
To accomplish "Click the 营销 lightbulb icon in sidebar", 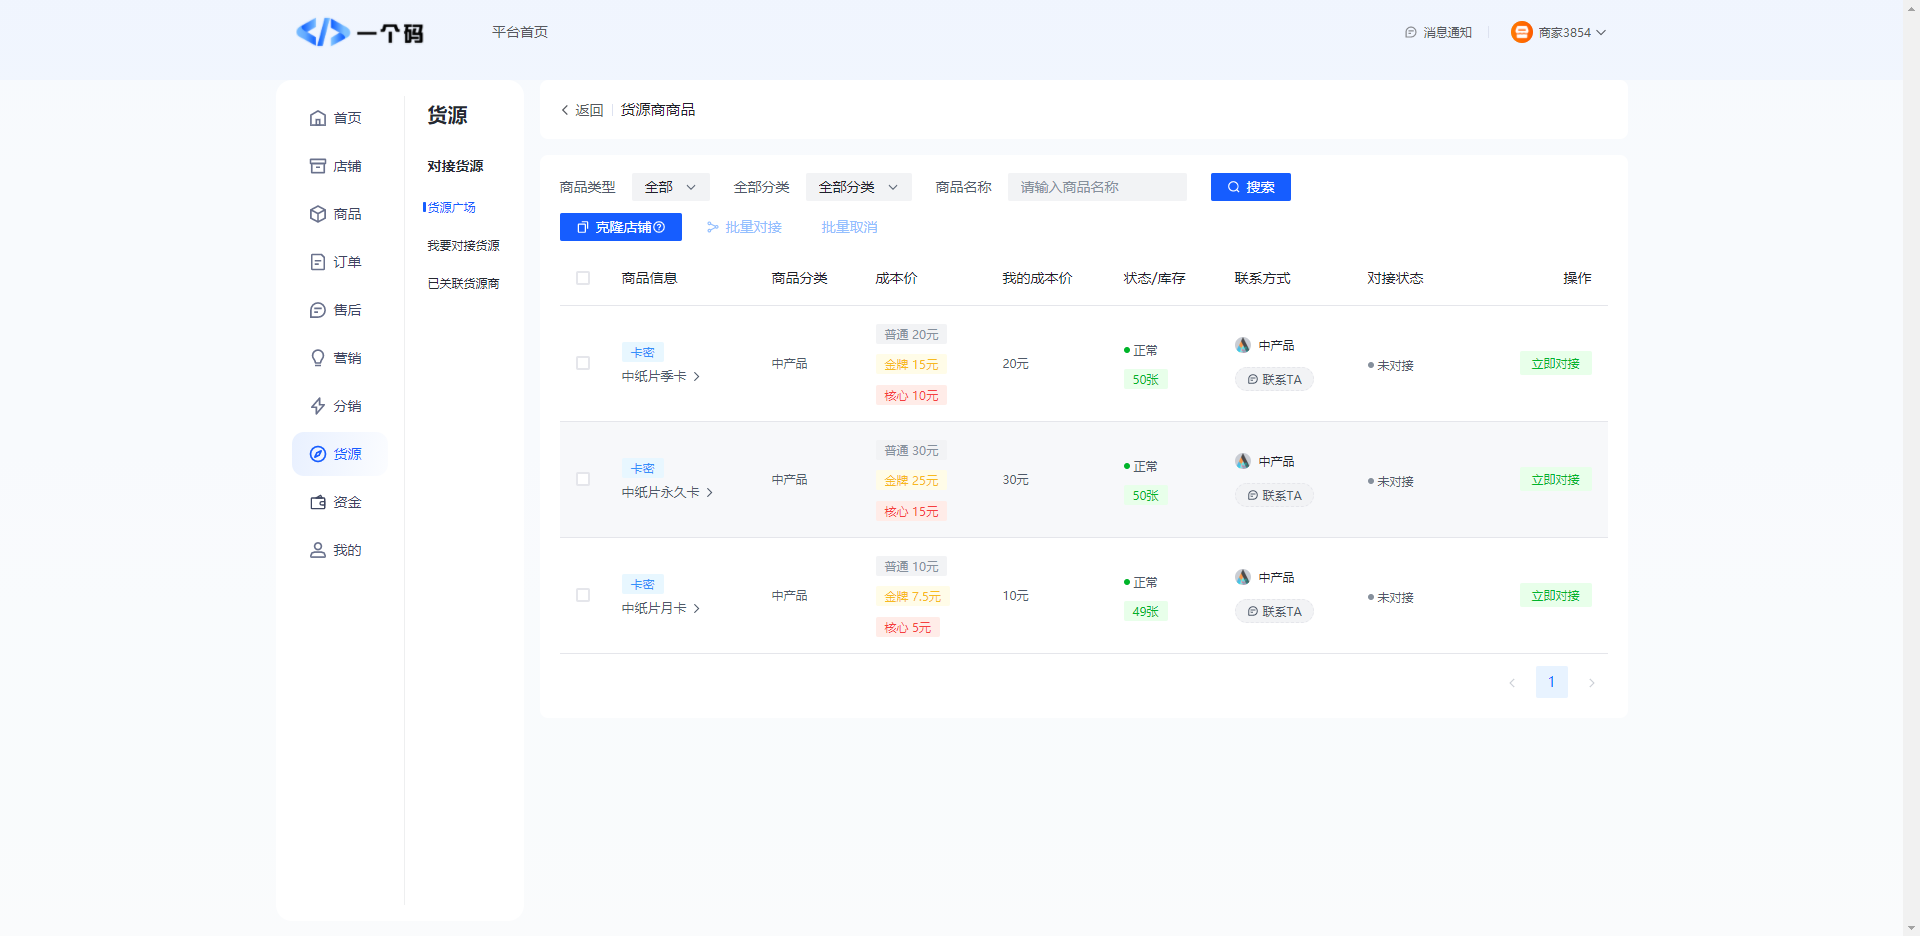I will 318,358.
